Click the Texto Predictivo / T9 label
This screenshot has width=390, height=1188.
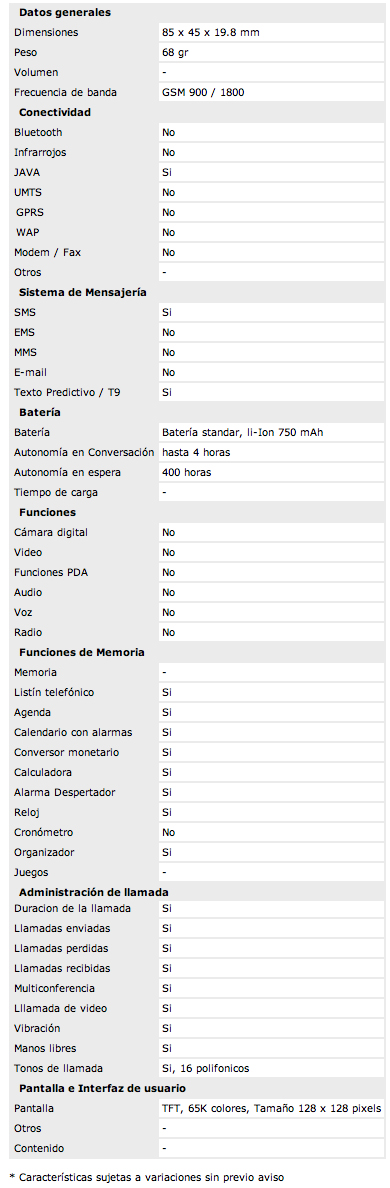coord(67,392)
